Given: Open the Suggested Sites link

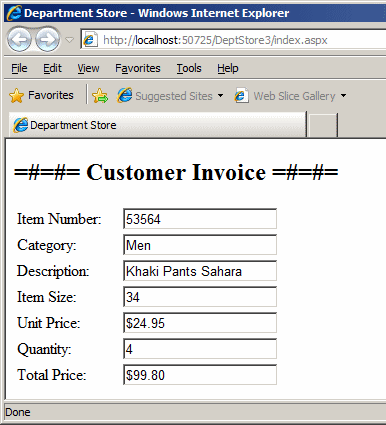Looking at the screenshot, I should click(174, 96).
